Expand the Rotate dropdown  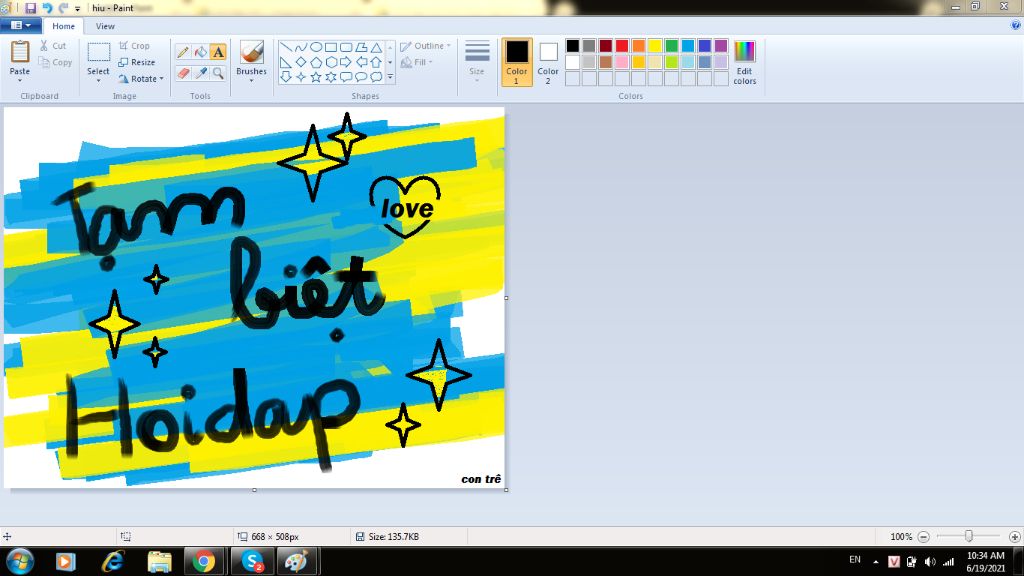point(161,79)
